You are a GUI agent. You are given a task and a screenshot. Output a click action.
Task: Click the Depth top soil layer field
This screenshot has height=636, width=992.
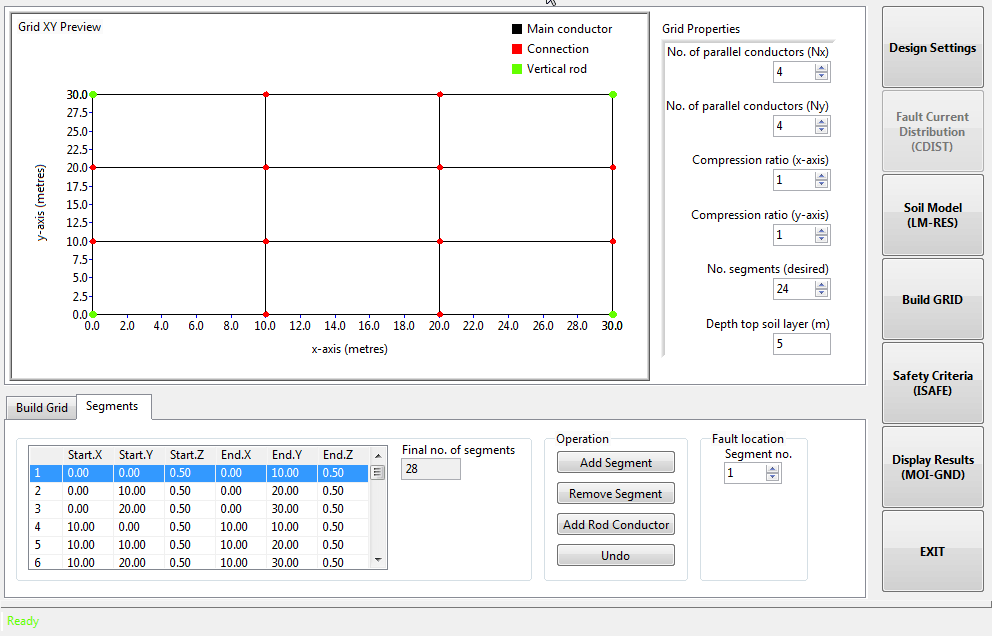click(x=801, y=344)
